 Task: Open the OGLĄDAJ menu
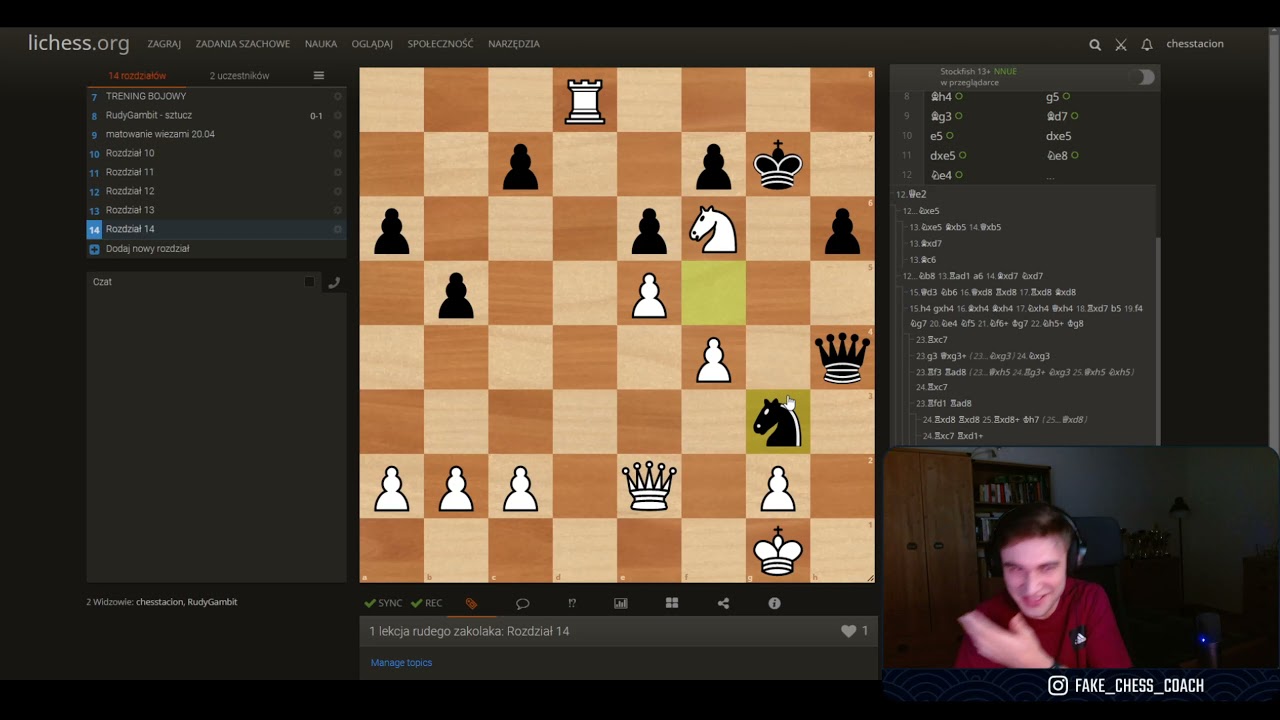tap(372, 44)
